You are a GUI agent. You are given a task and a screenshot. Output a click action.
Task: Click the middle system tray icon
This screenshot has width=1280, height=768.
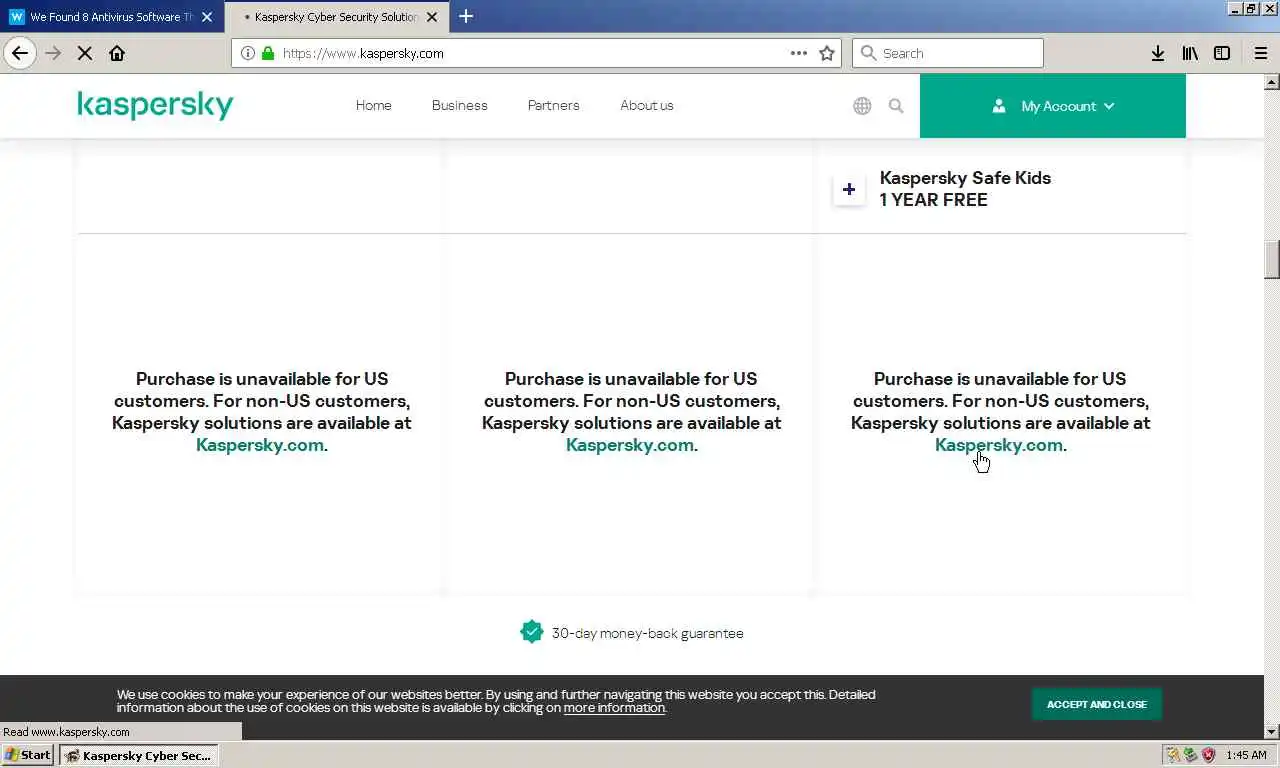click(1191, 755)
